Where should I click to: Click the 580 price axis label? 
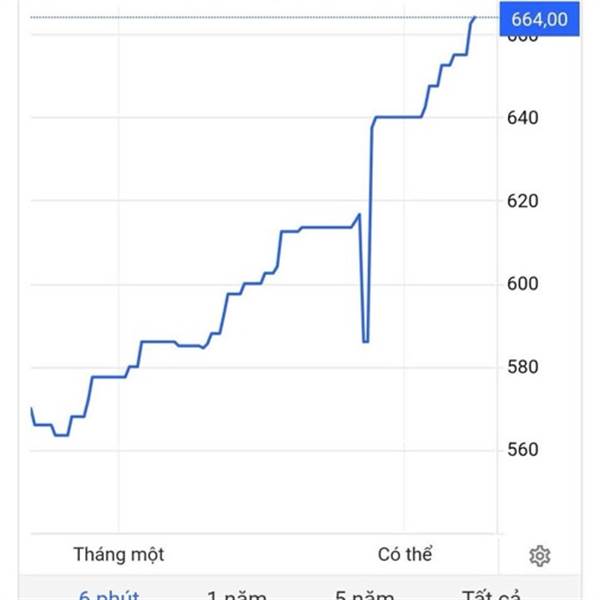click(x=522, y=367)
